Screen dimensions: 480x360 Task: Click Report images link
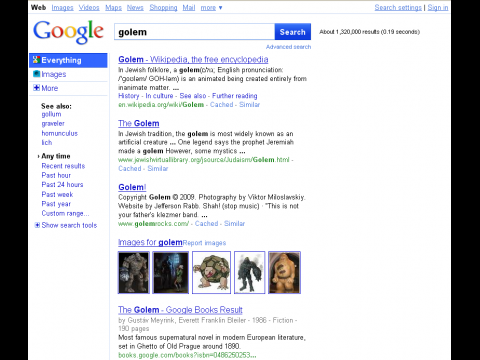204,243
